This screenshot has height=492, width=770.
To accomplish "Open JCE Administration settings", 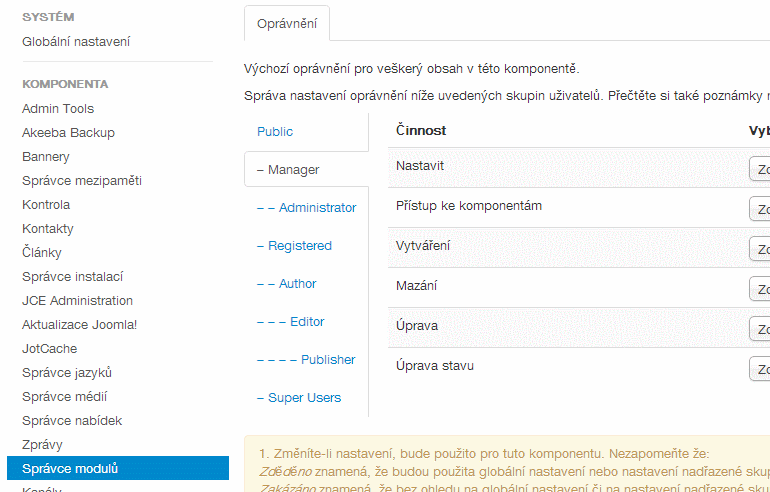I will 77,301.
